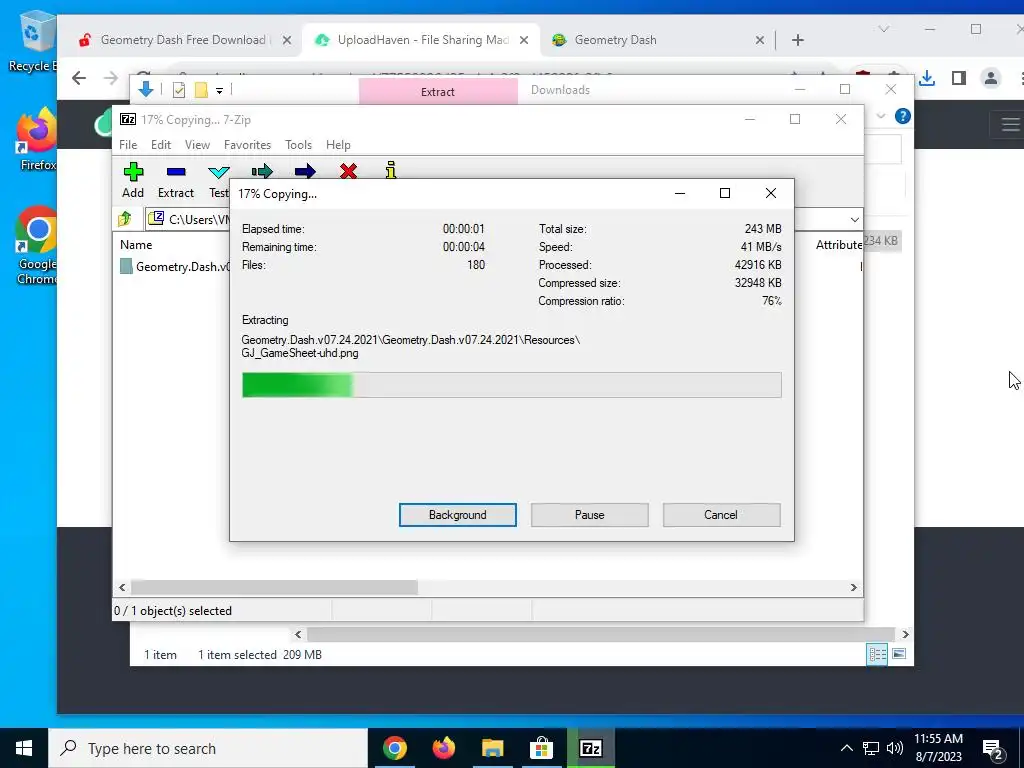The width and height of the screenshot is (1024, 768).
Task: Click the Test icon in 7-Zip toolbar
Action: (x=219, y=180)
